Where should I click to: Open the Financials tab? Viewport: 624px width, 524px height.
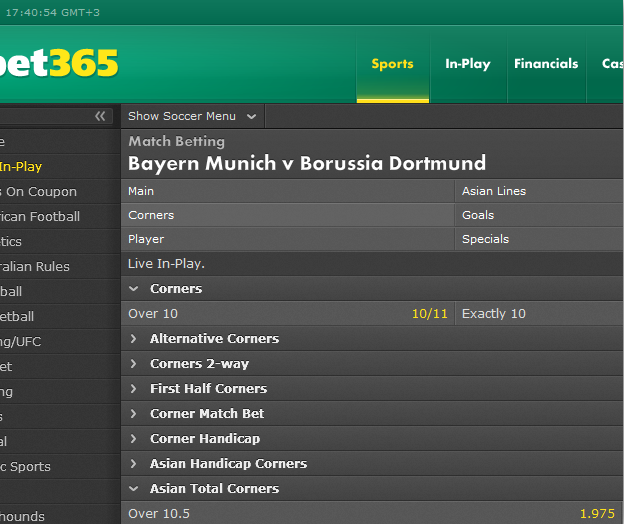(x=546, y=64)
